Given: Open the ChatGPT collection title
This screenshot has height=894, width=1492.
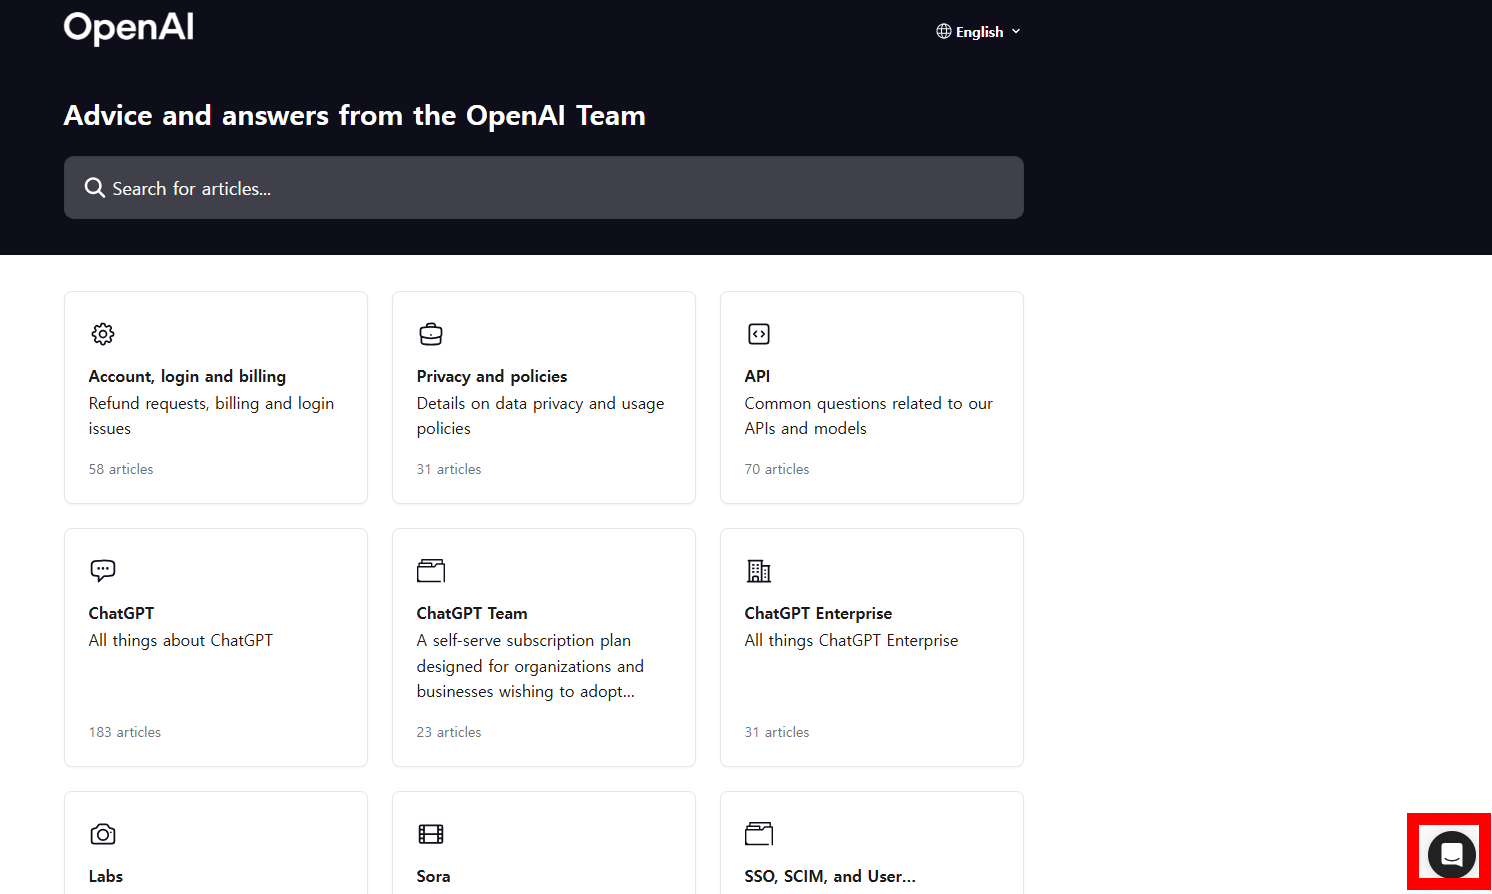Looking at the screenshot, I should coord(121,613).
